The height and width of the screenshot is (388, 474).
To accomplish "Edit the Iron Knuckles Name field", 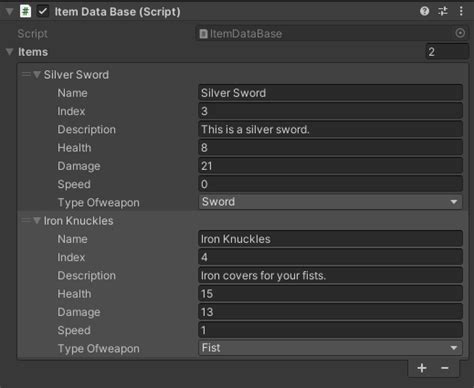I will pos(330,239).
